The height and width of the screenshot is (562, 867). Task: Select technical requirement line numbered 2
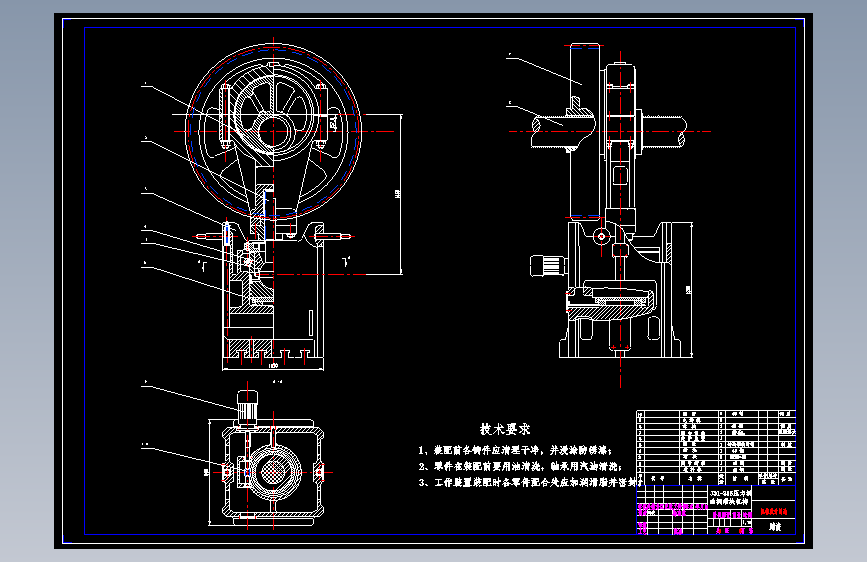(x=520, y=466)
